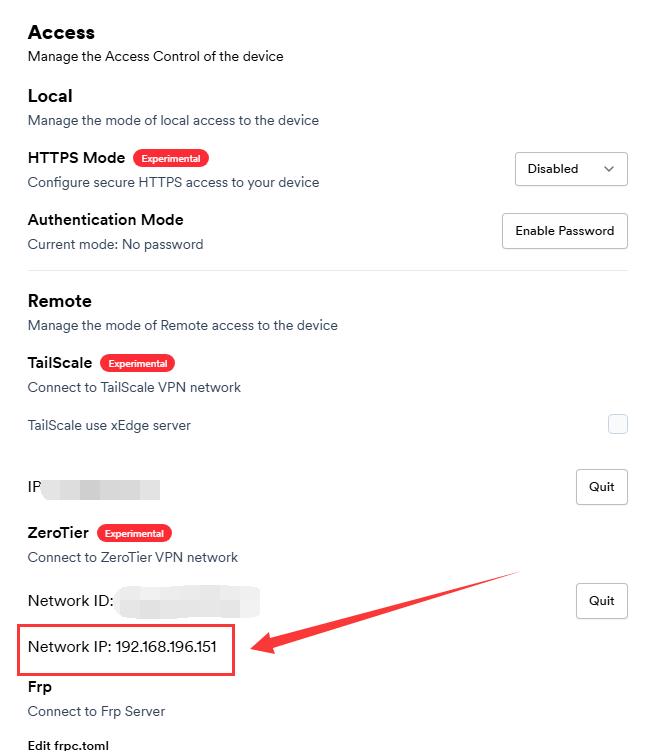The height and width of the screenshot is (751, 659).
Task: Click the Remote section heading
Action: click(x=59, y=301)
